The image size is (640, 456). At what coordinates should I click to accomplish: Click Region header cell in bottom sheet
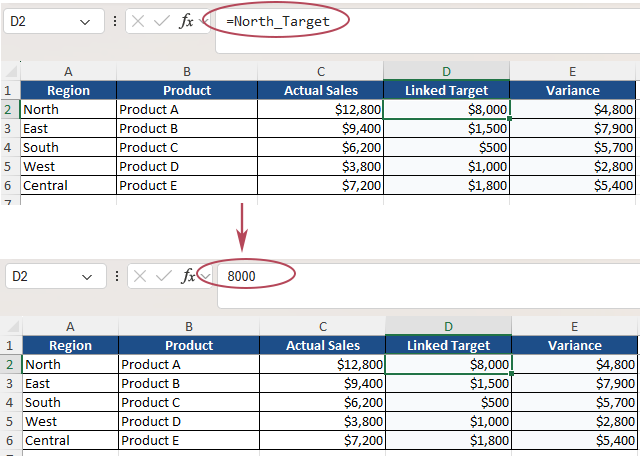70,345
